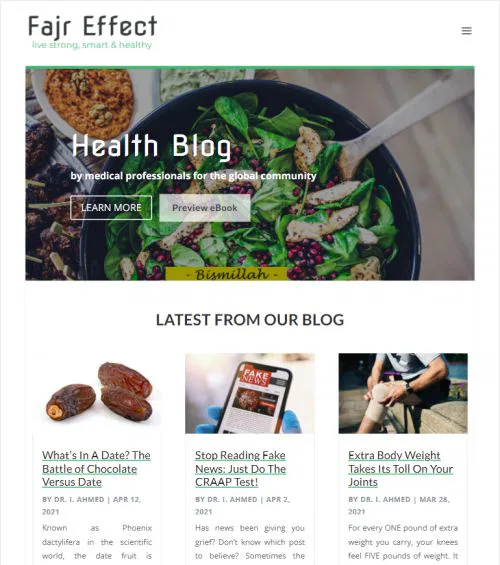Click Dr. I. Ahmed author on date post
This screenshot has width=500, height=565.
point(79,499)
